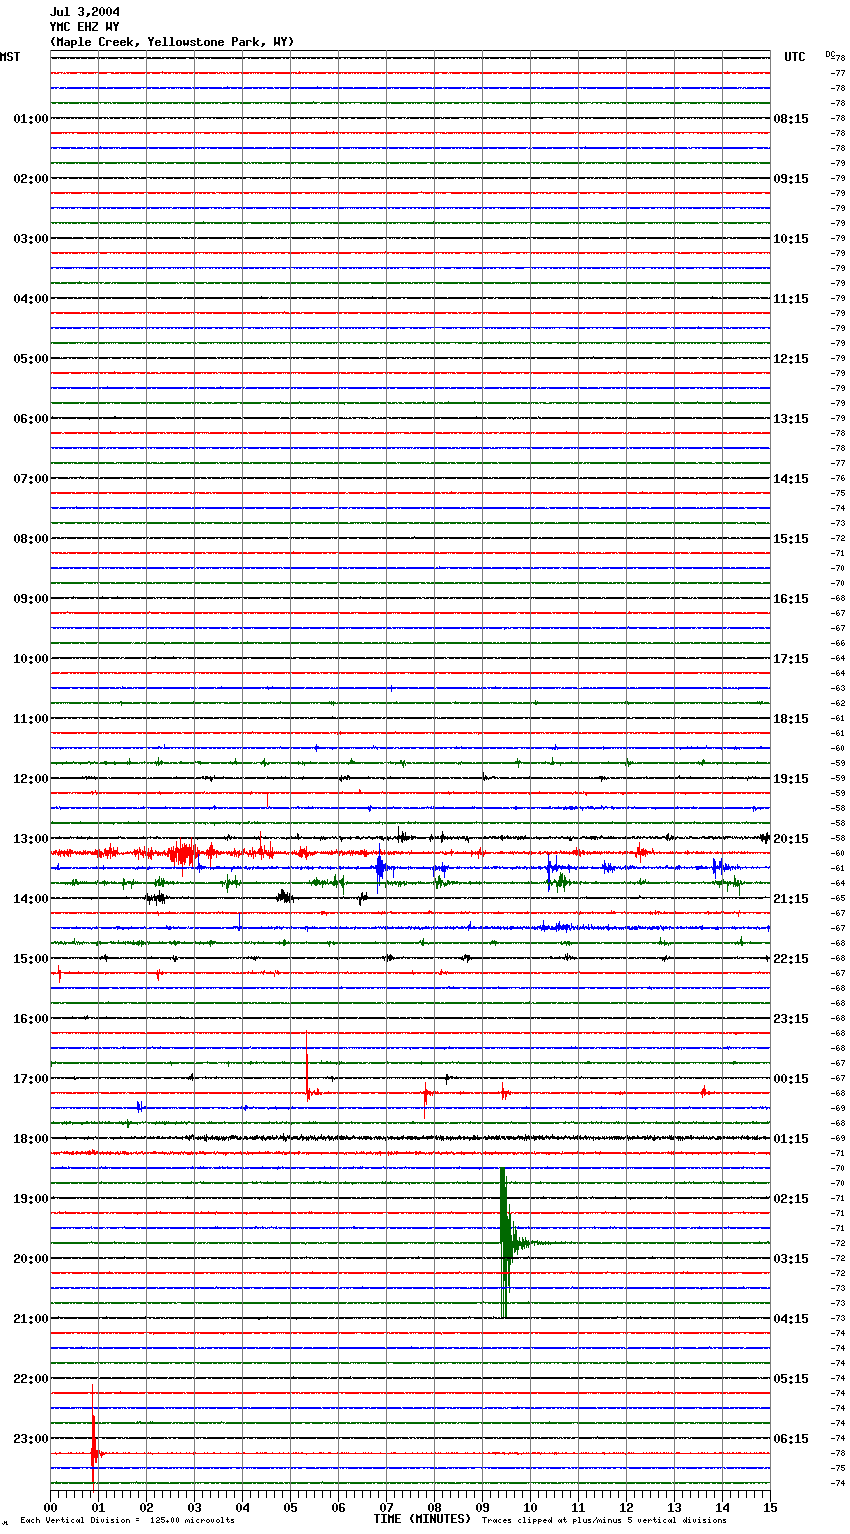
Task: Click the 20:15 UTC time label
Action: [x=791, y=839]
